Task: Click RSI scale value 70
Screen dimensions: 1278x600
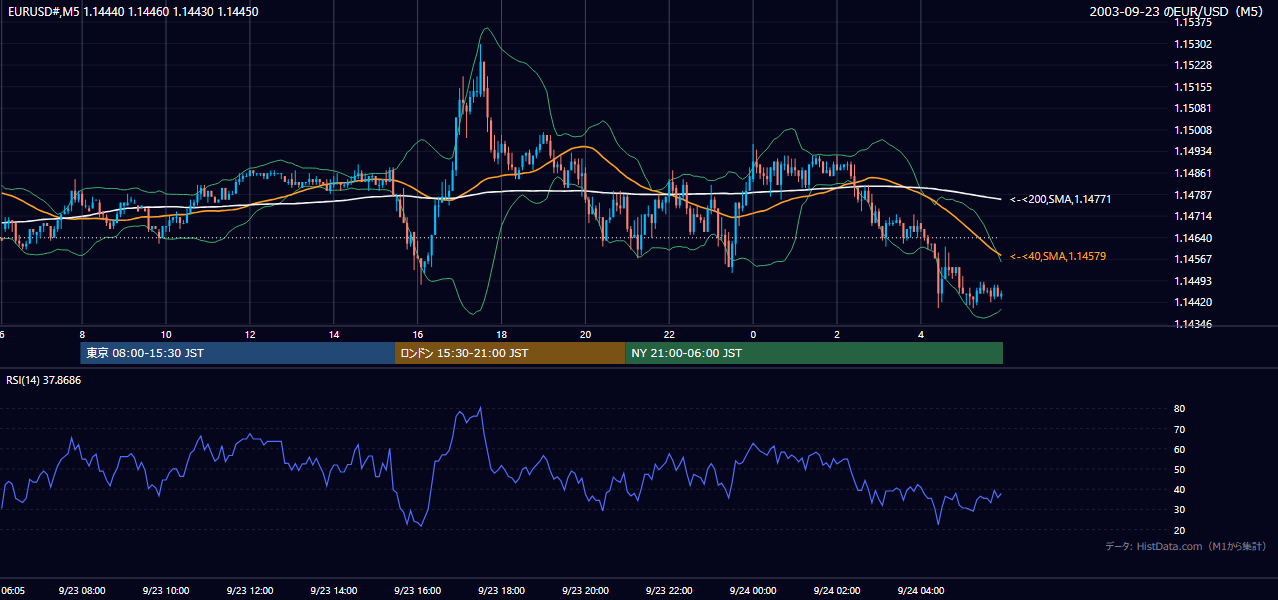Action: 1179,429
